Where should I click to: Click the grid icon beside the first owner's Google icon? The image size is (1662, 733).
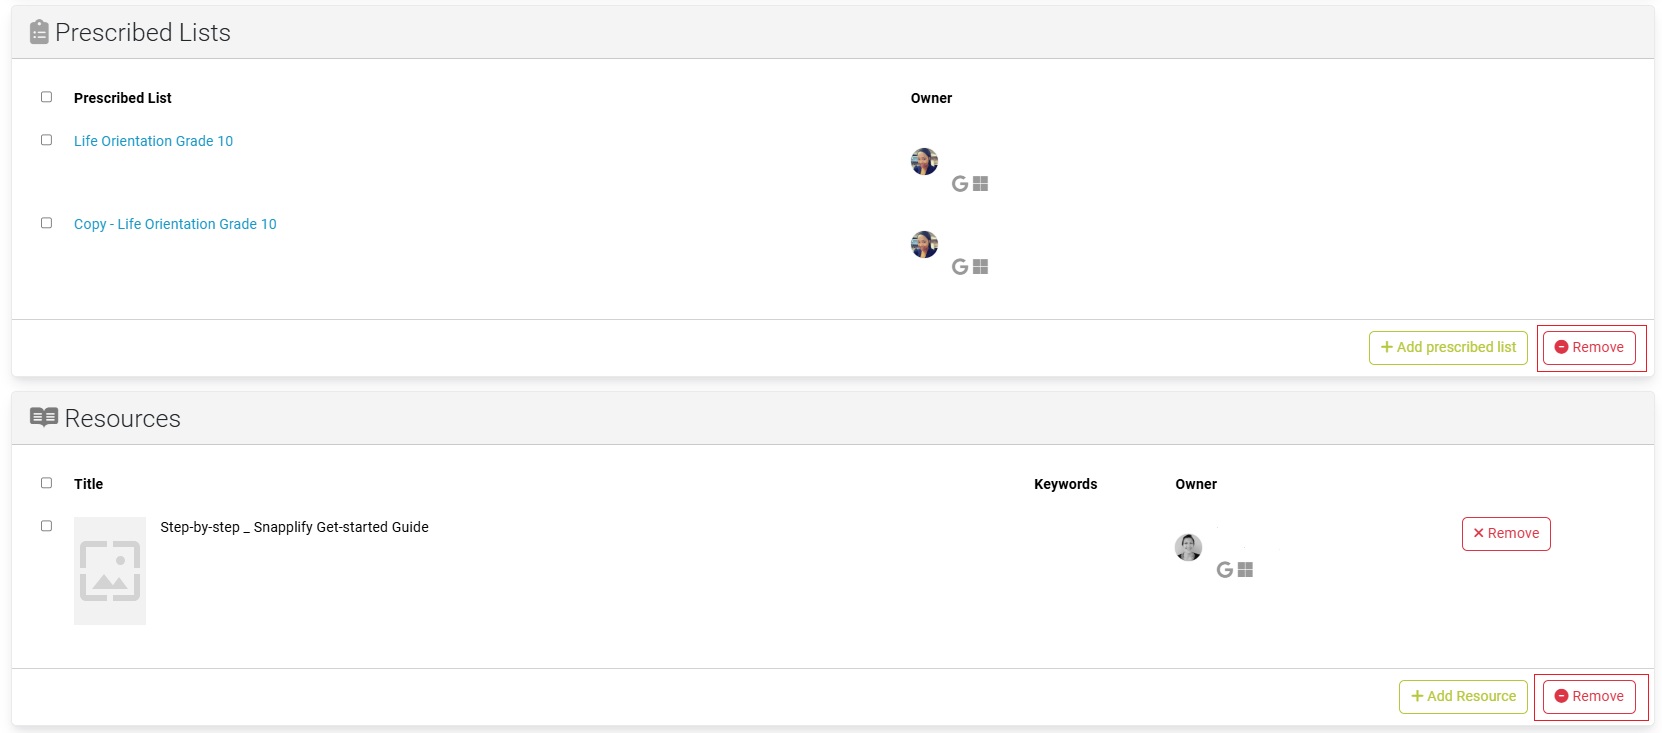[x=980, y=183]
